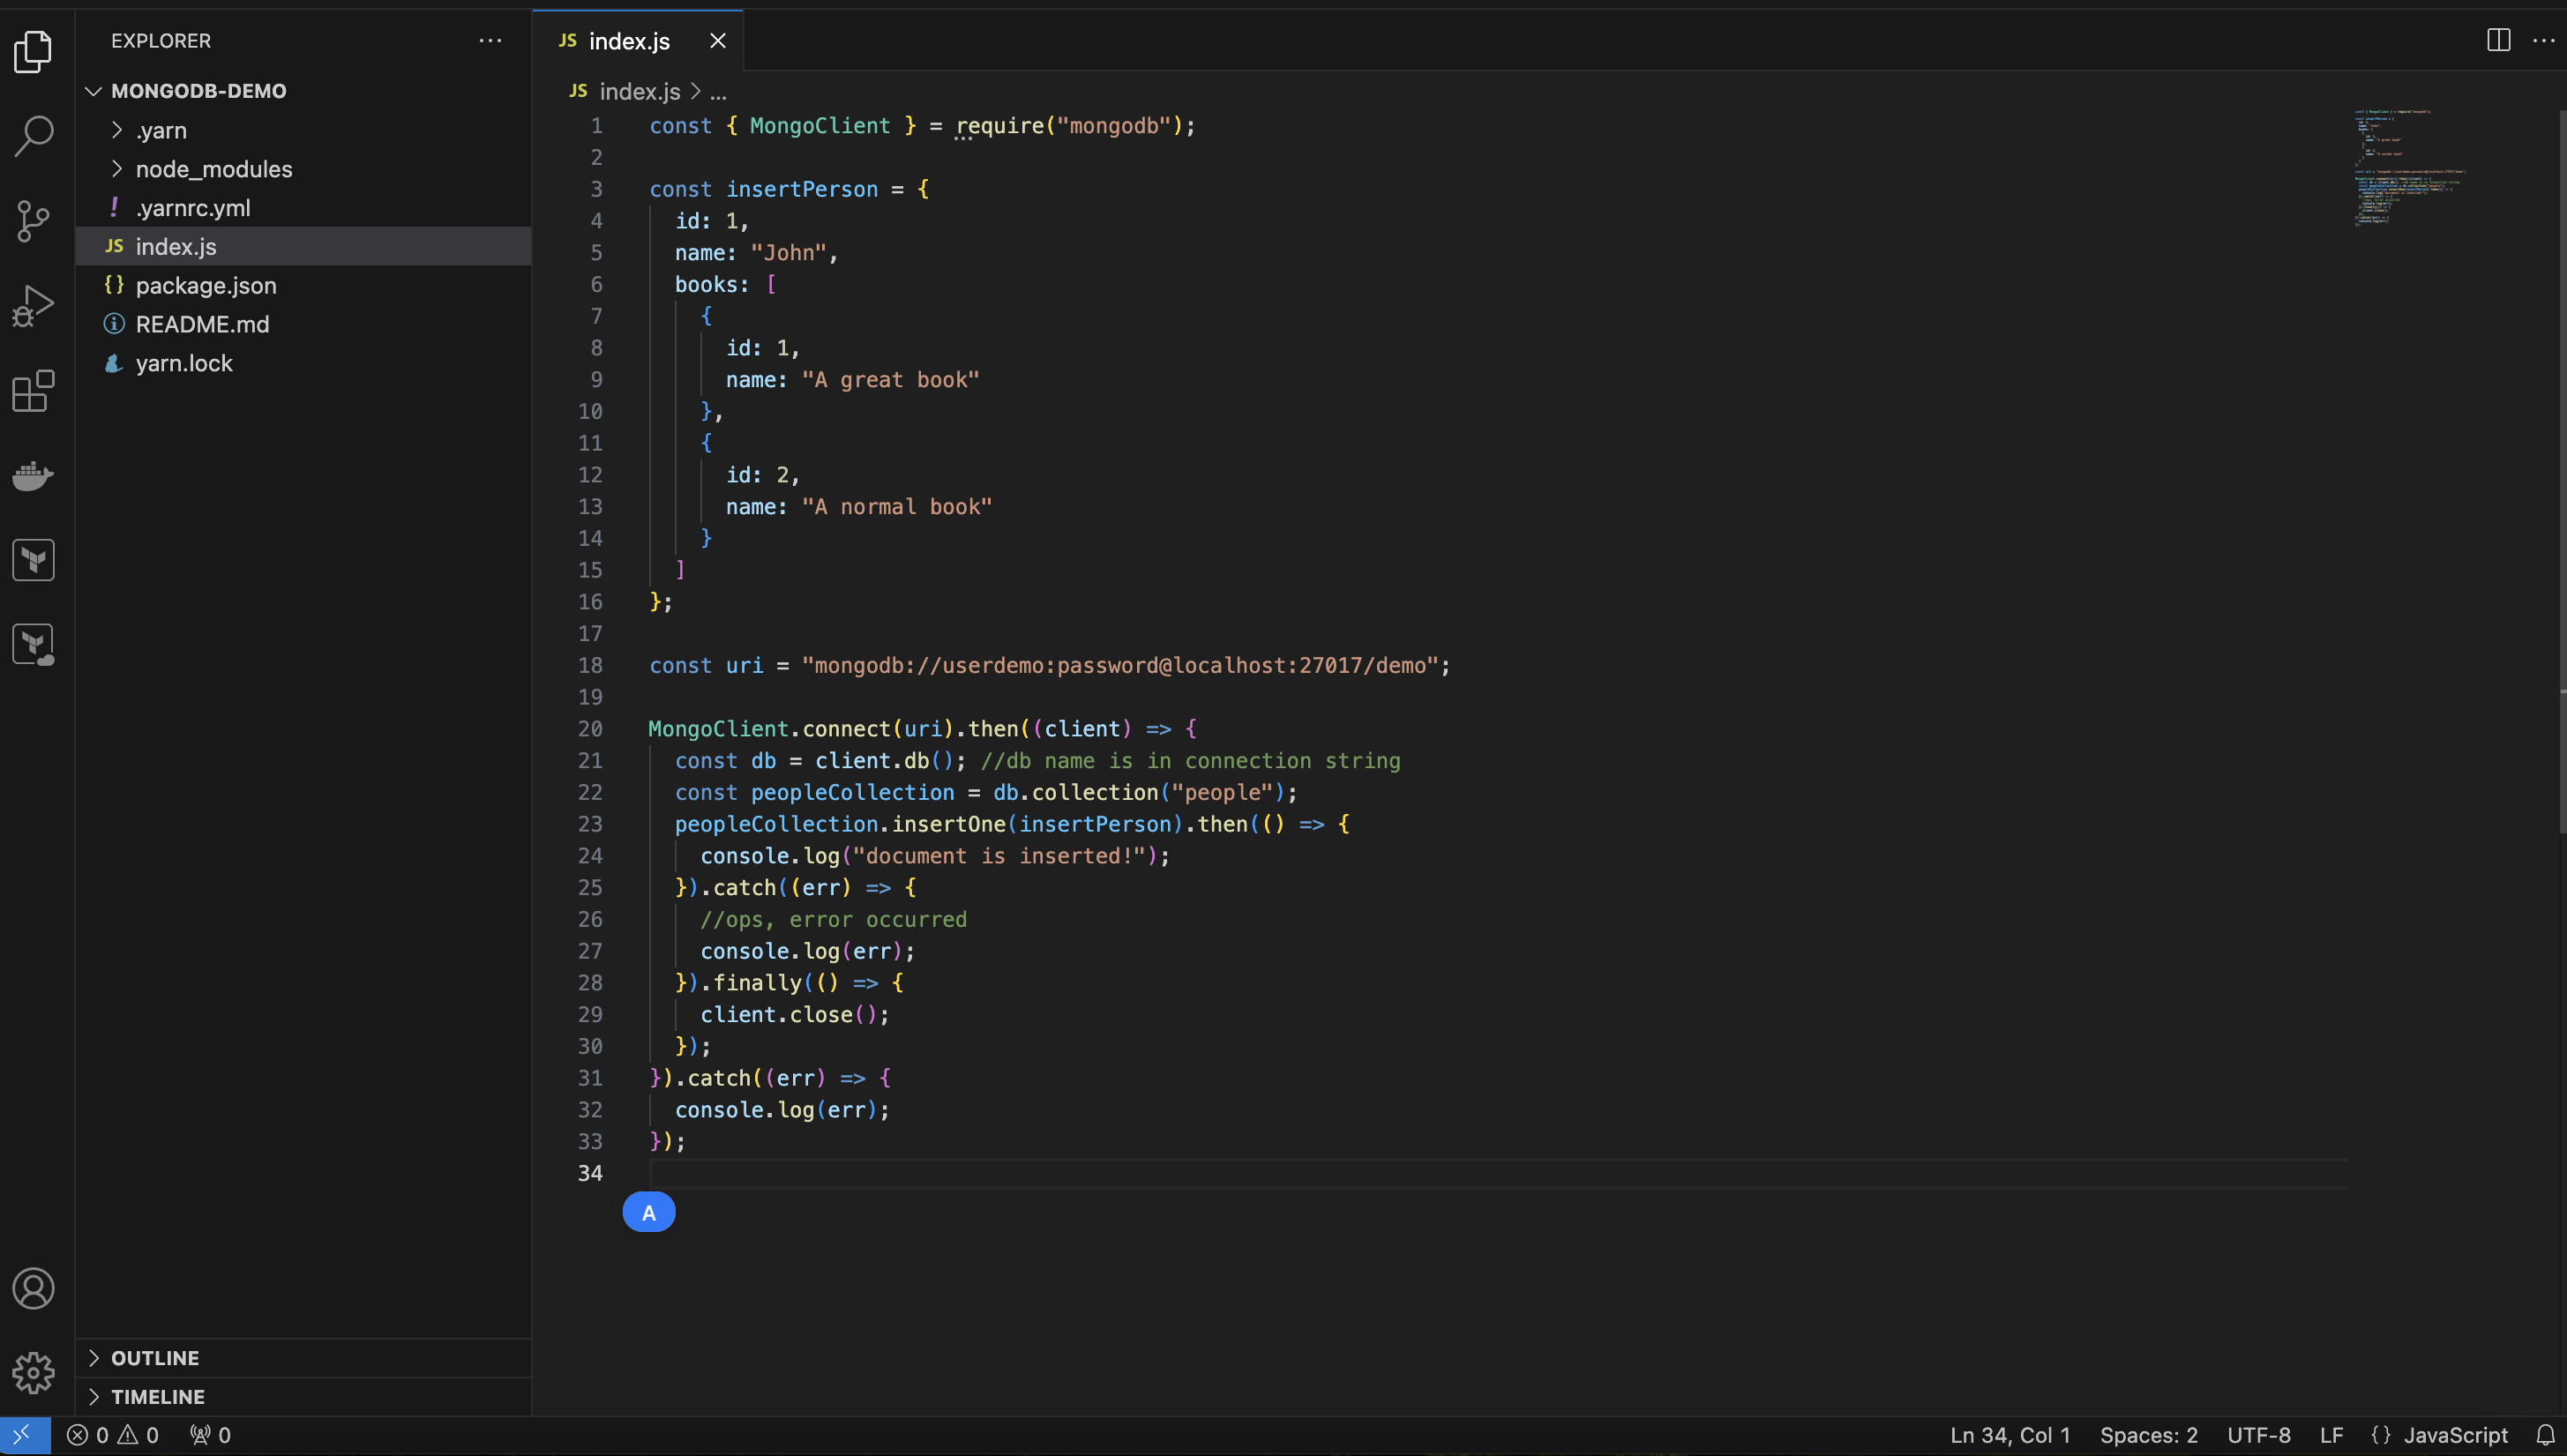Close the index.js tab
This screenshot has height=1456, width=2567.
(x=717, y=41)
